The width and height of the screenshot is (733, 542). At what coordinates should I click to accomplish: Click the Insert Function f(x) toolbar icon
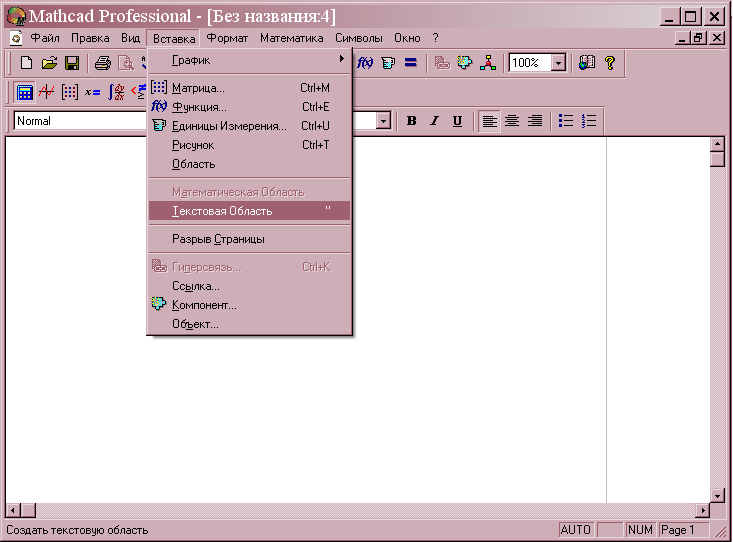(x=365, y=63)
